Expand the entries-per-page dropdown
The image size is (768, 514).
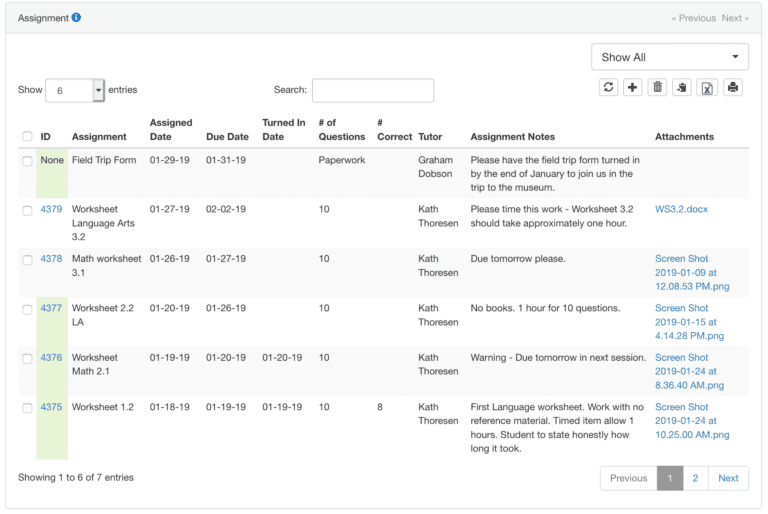coord(98,90)
